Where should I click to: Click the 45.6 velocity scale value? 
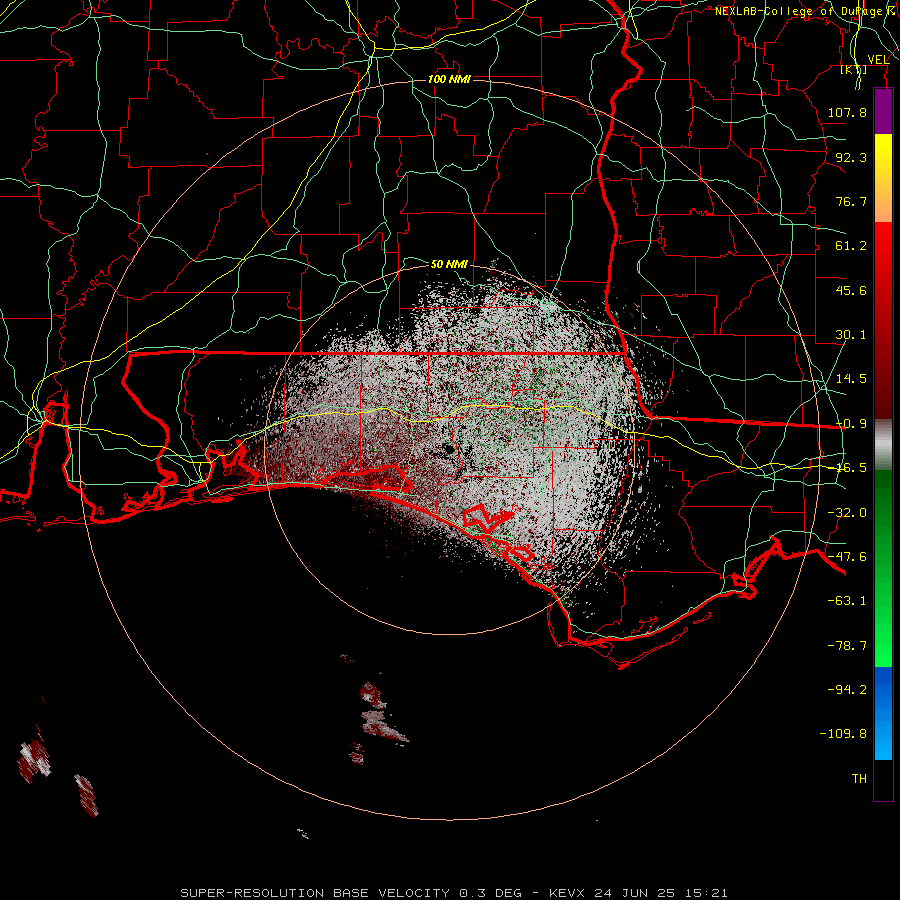pyautogui.click(x=851, y=290)
